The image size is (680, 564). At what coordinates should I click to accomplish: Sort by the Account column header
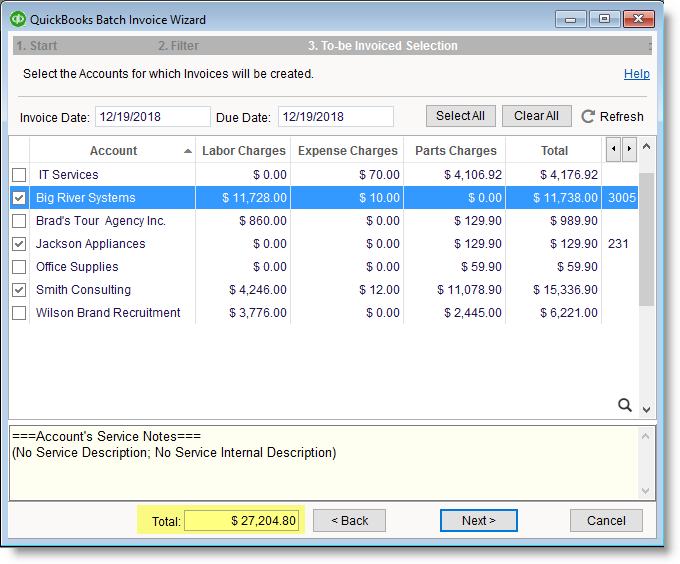[x=113, y=151]
